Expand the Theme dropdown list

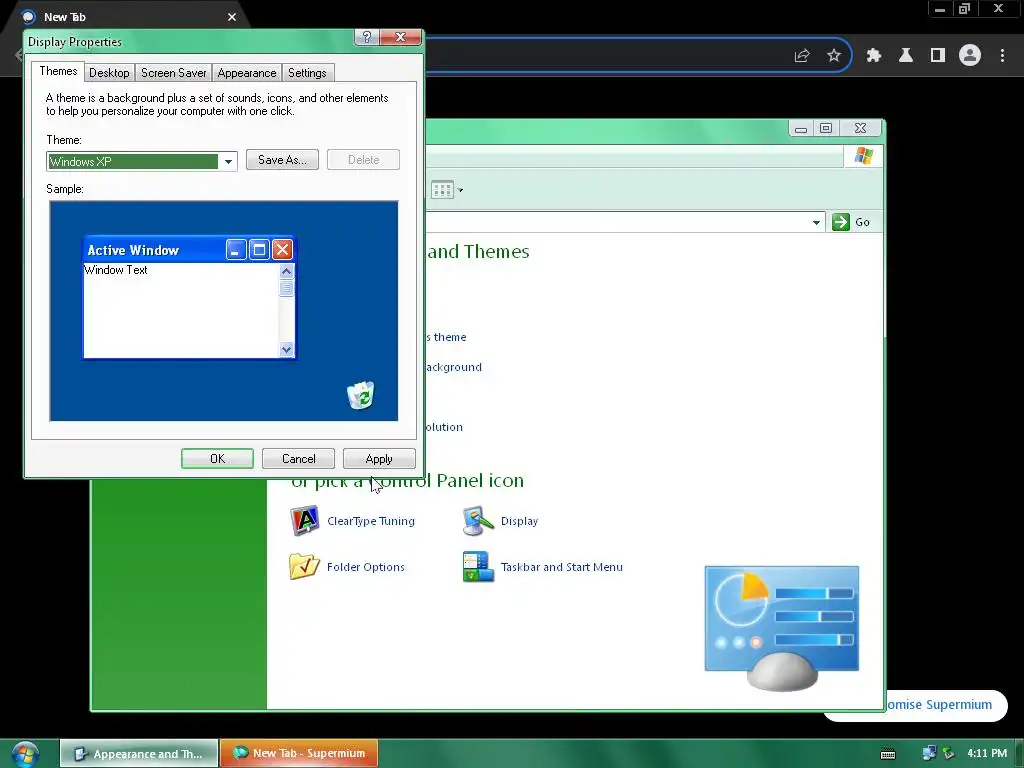pyautogui.click(x=228, y=161)
